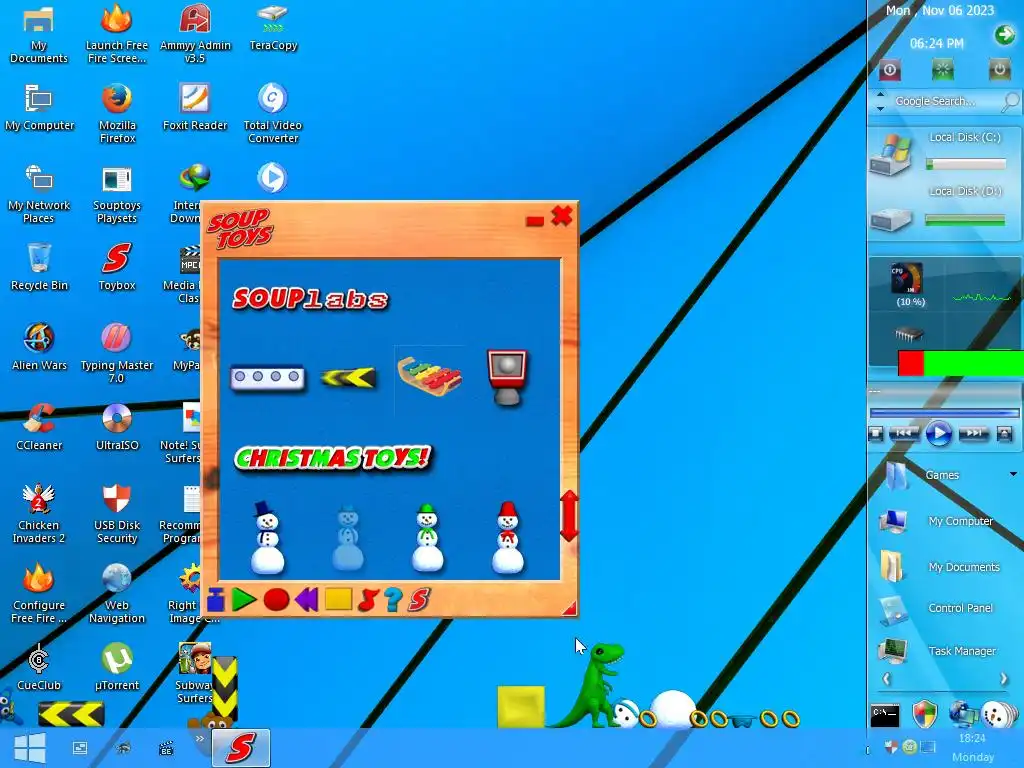Select the red monitor gadget toy
Image resolution: width=1024 pixels, height=768 pixels.
pos(507,377)
